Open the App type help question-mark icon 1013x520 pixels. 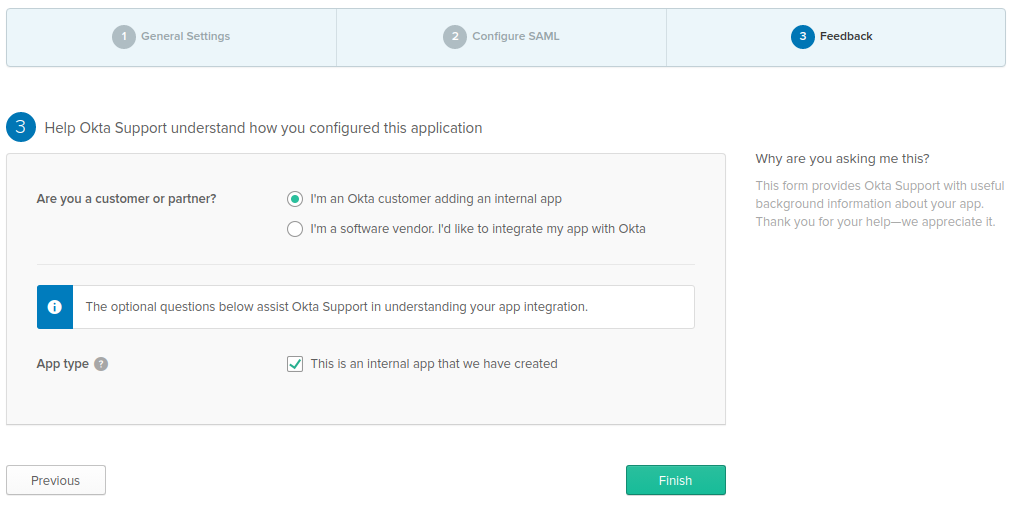point(101,364)
